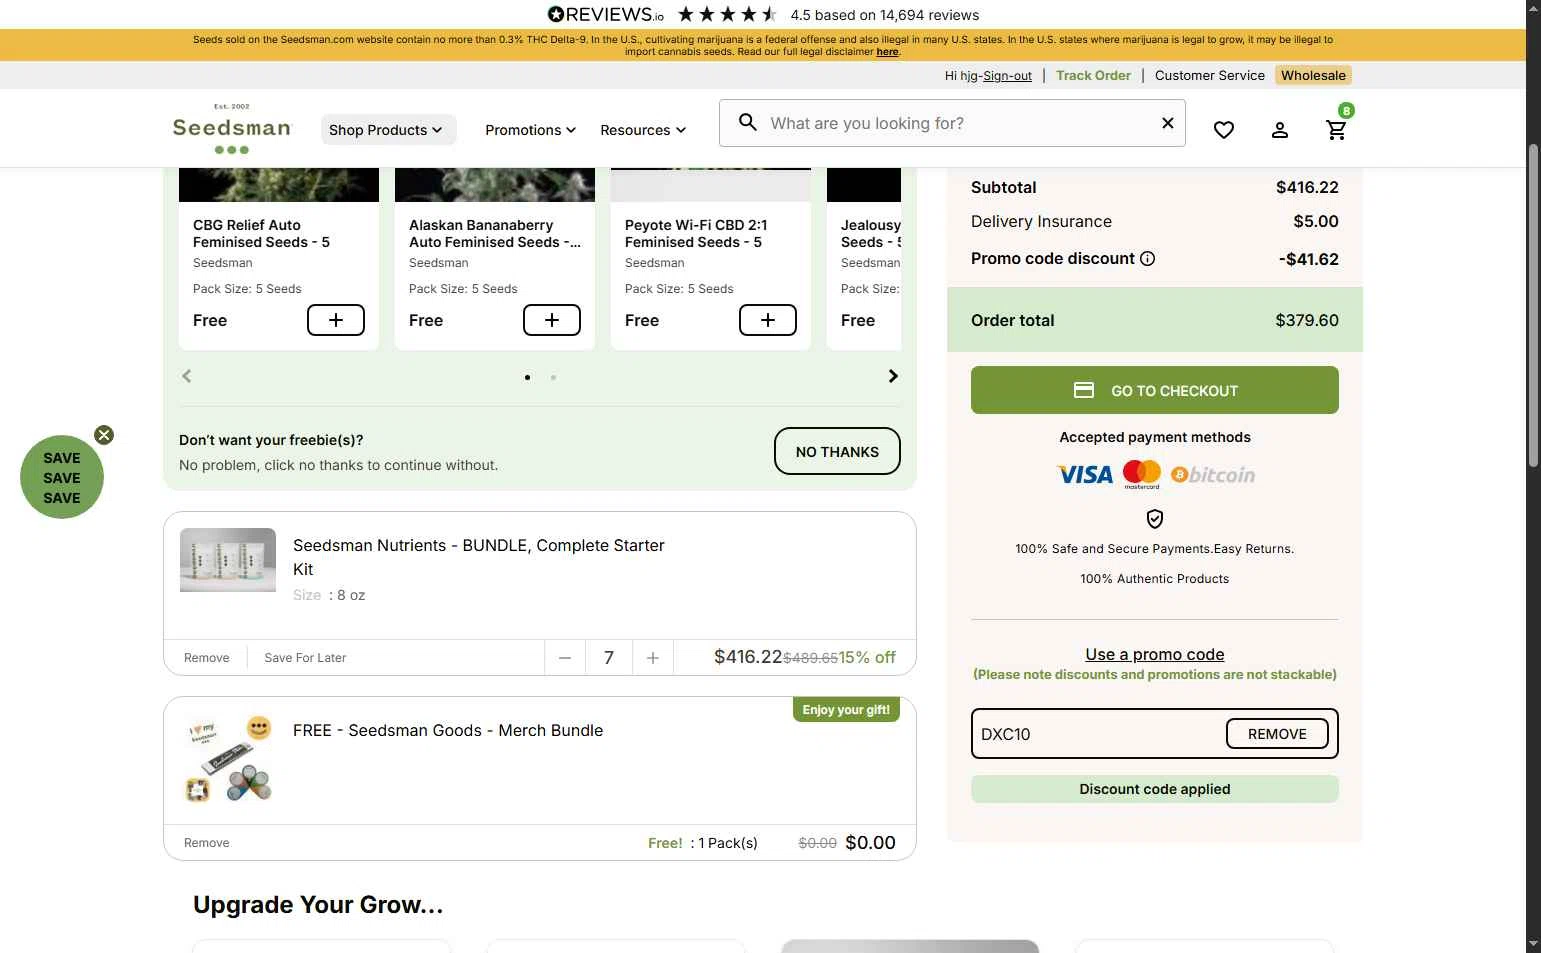Add Peyote Wi-Fi CBD freebie with plus
Screen dimensions: 1541x953
(768, 320)
